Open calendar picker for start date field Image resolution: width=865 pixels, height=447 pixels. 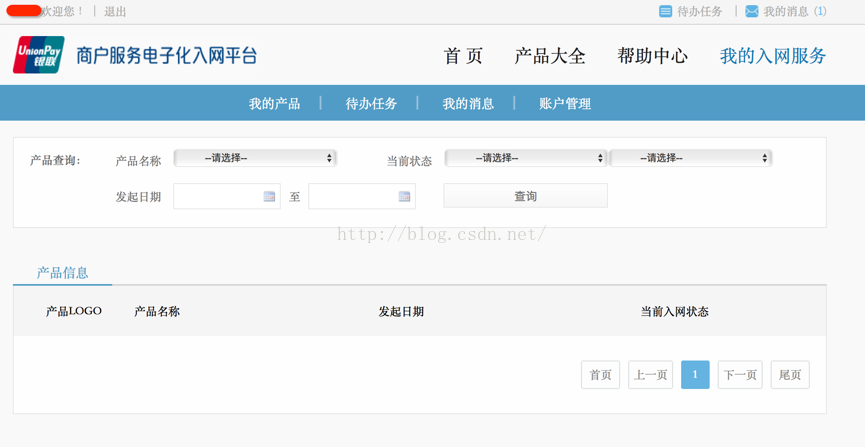click(269, 196)
